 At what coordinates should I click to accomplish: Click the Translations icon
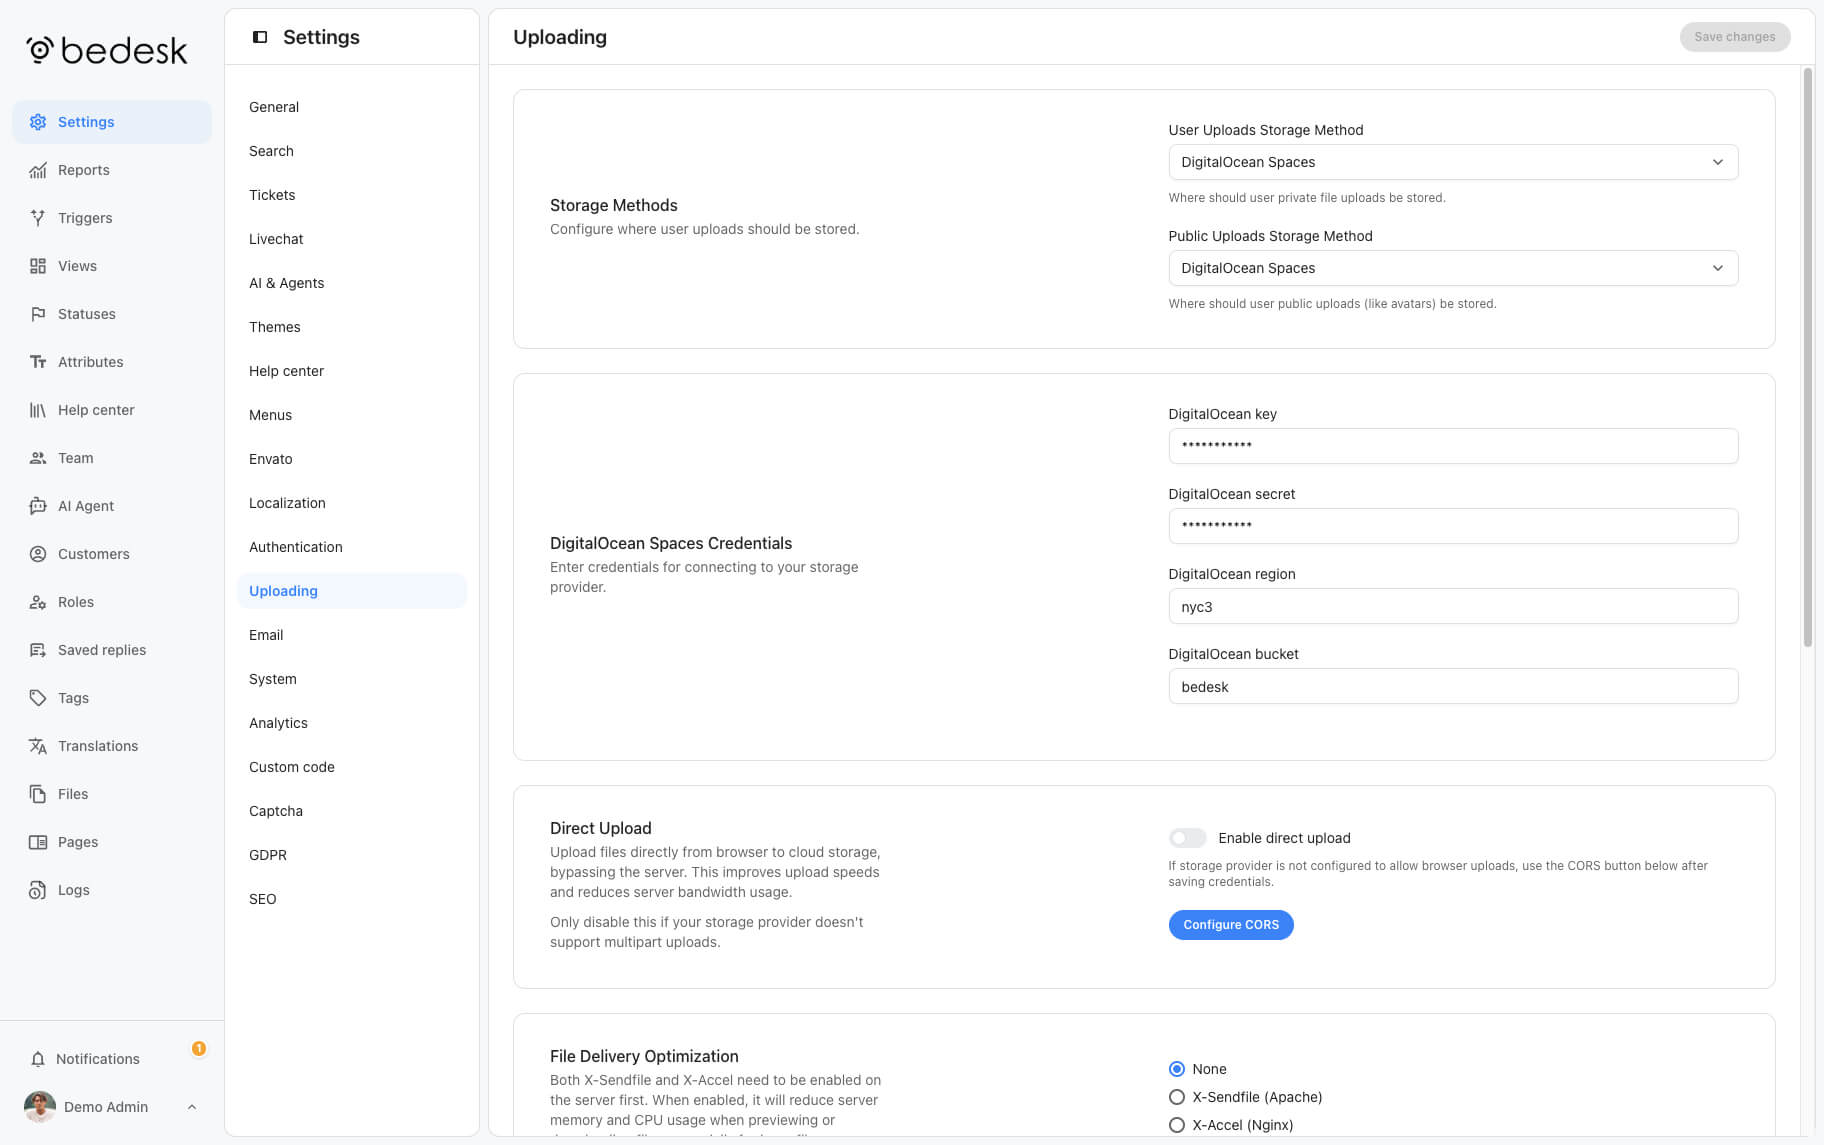pos(38,746)
